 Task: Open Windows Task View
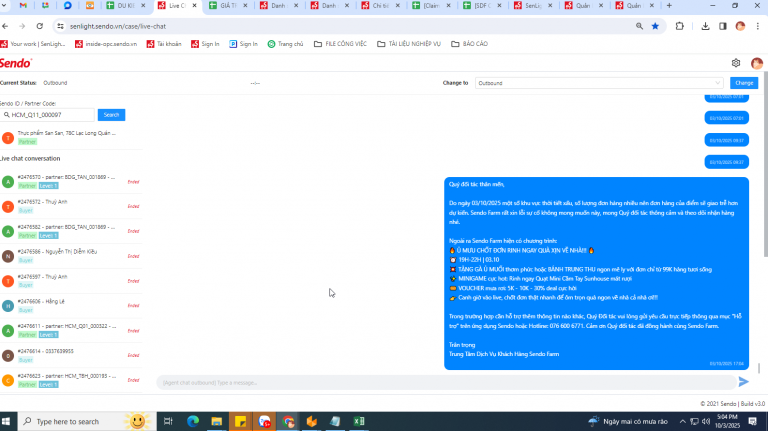pyautogui.click(x=168, y=421)
